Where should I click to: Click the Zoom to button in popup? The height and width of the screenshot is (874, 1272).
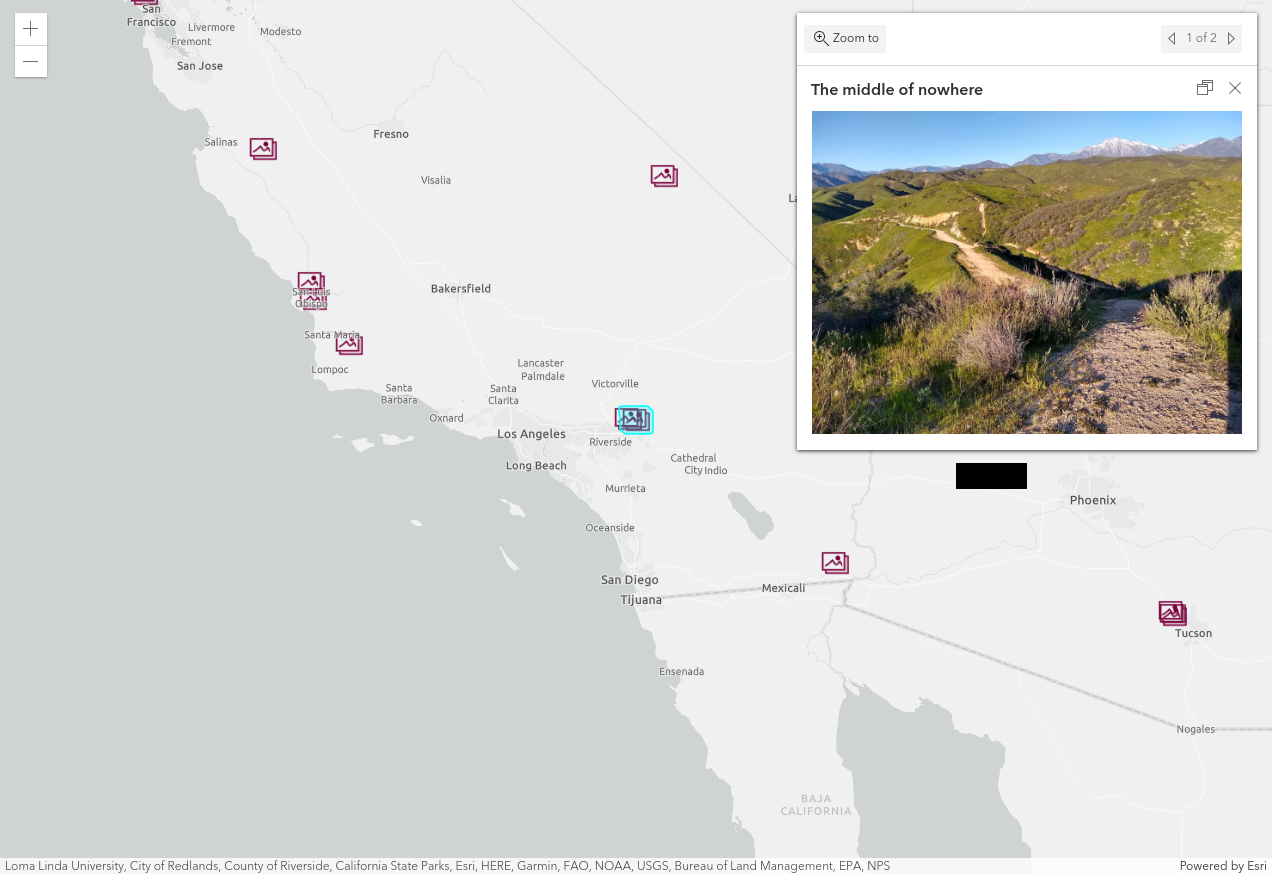(846, 39)
